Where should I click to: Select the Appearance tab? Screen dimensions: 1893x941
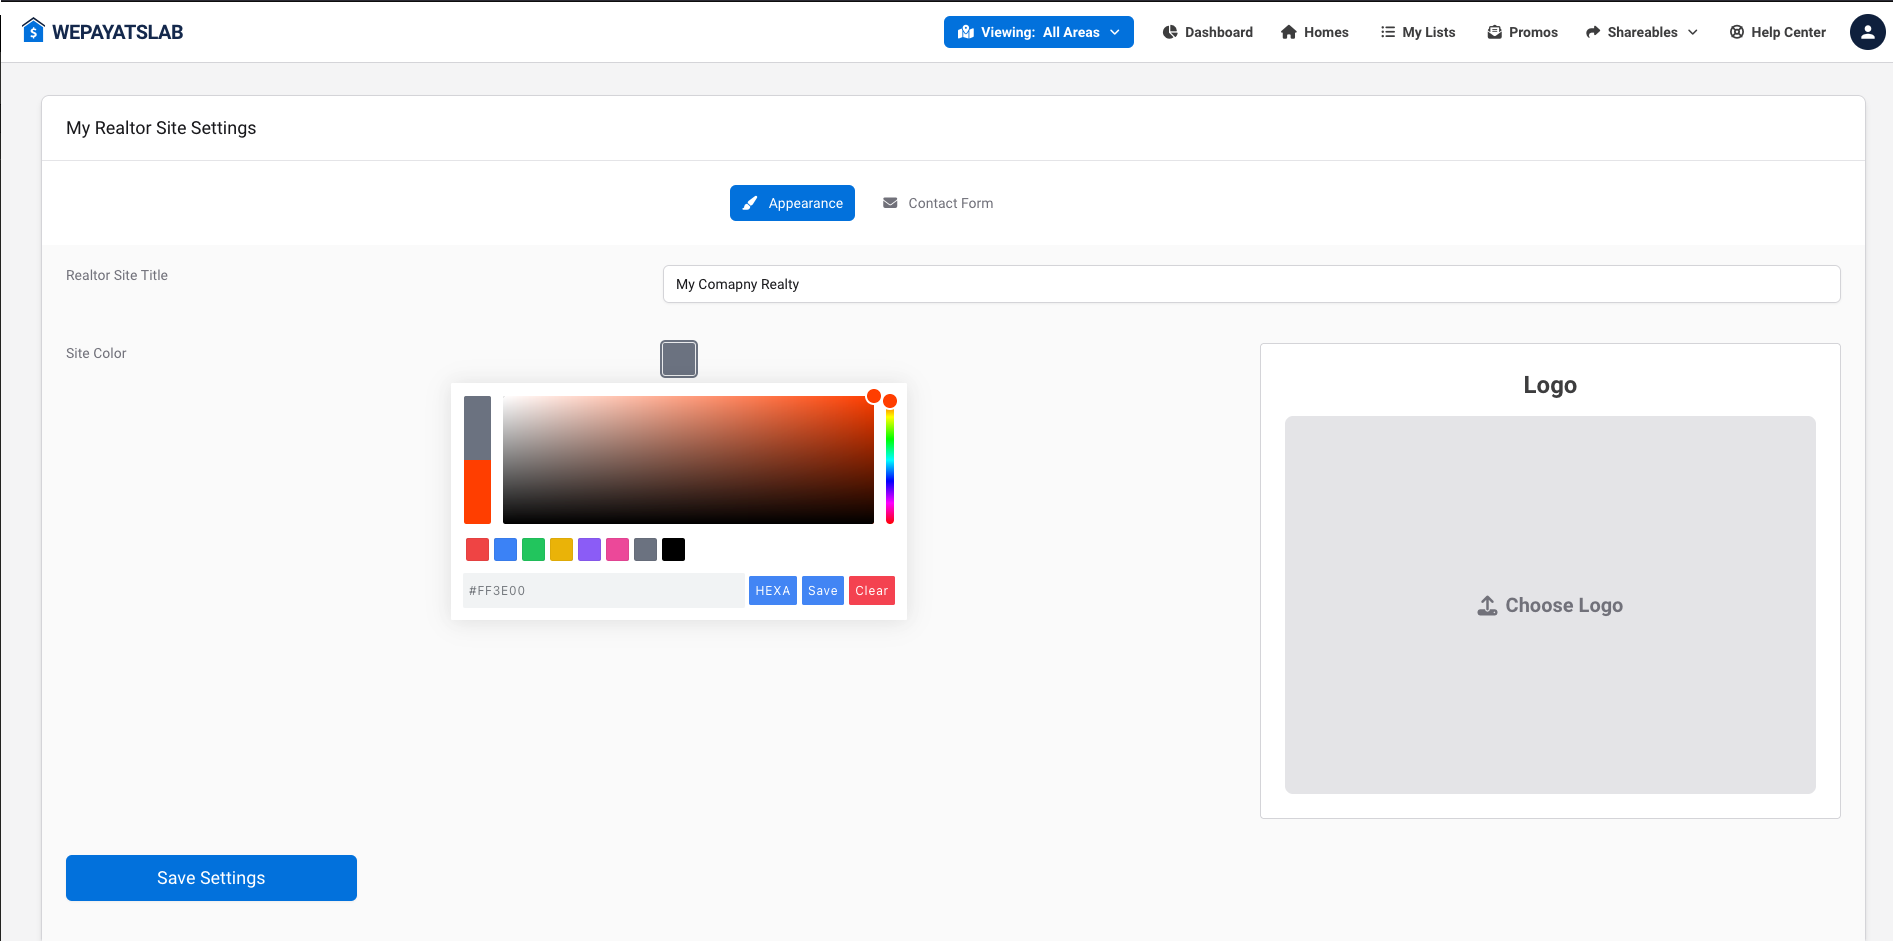point(792,203)
